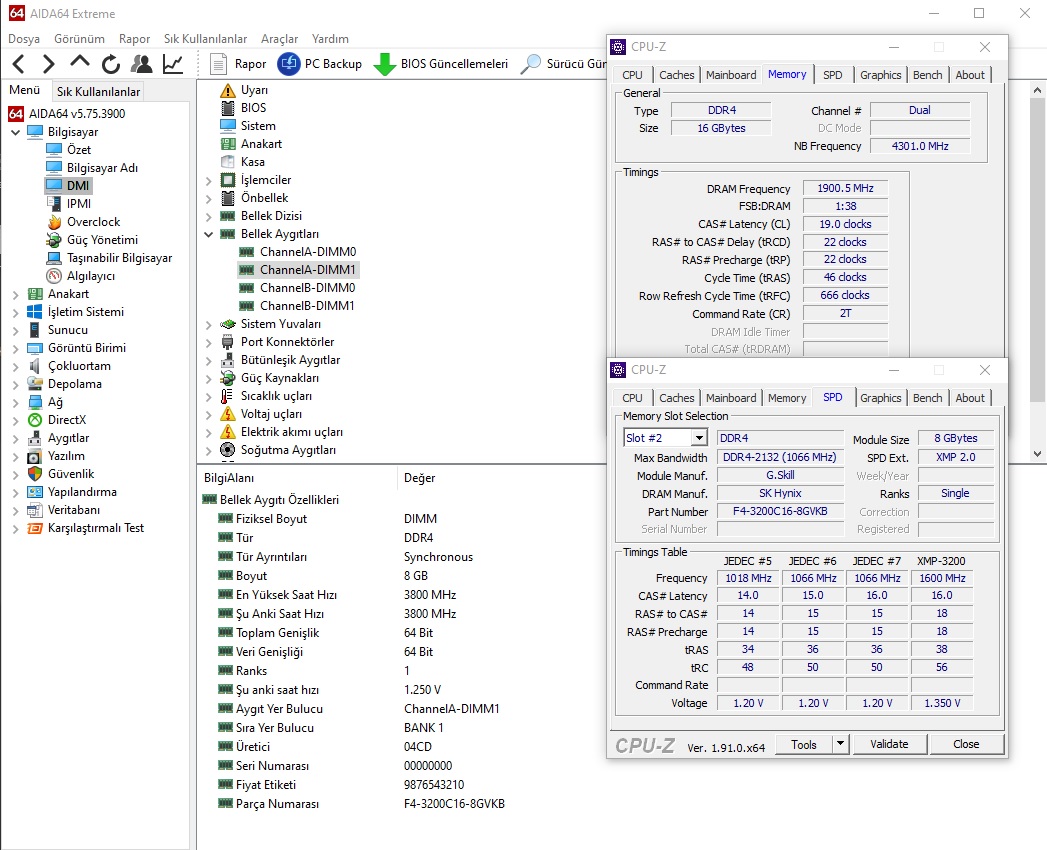Click the Forward arrow in AIDA64 toolbar

[x=48, y=64]
